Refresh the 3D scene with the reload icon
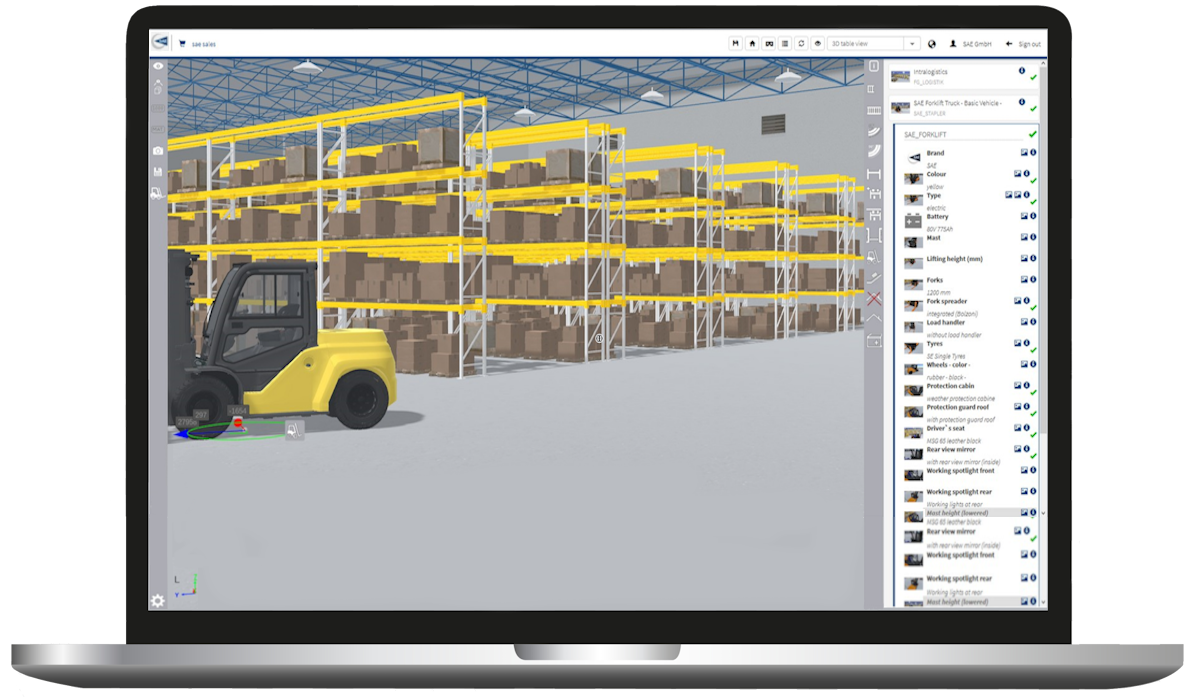 (802, 43)
